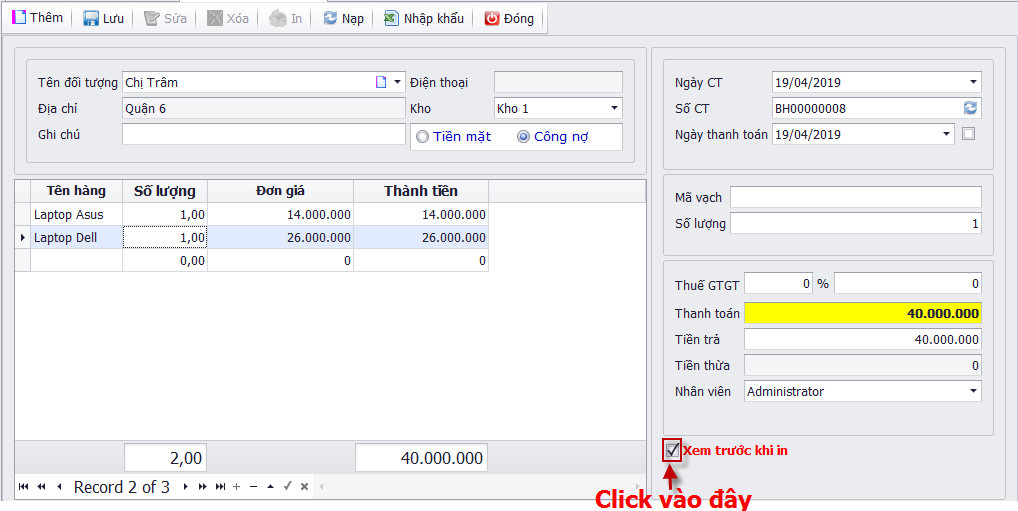This screenshot has height=511, width=1018.
Task: Click the Thêm (add new) toolbar button
Action: [38, 18]
